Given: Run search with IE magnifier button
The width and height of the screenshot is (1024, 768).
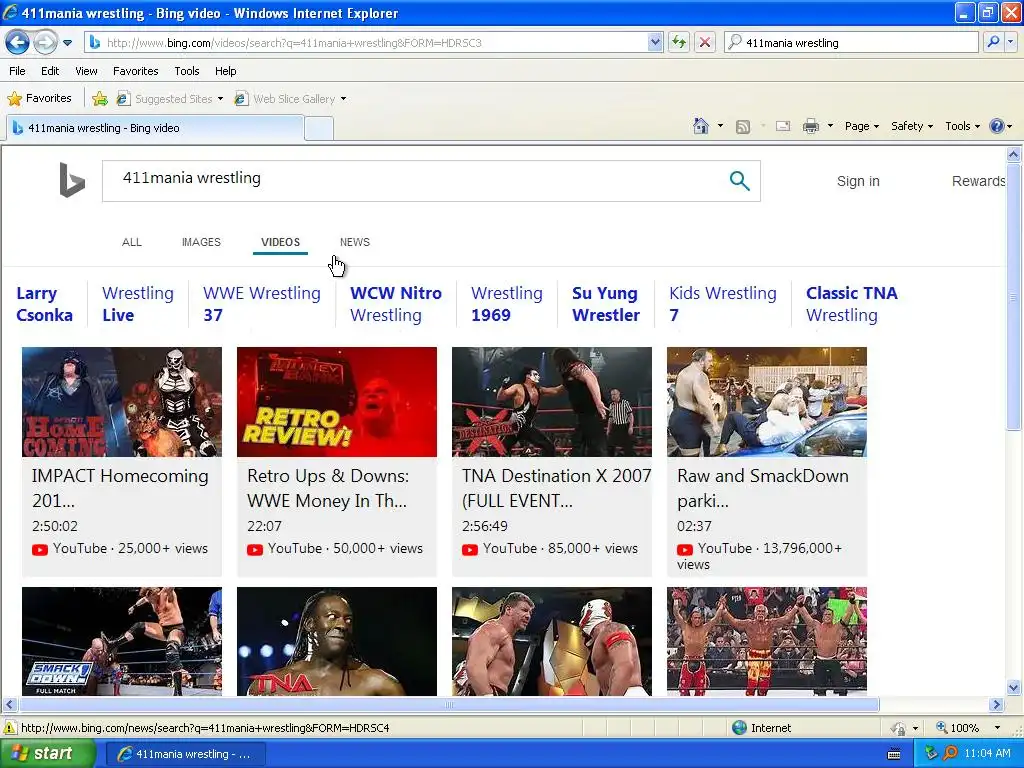Looking at the screenshot, I should point(993,43).
